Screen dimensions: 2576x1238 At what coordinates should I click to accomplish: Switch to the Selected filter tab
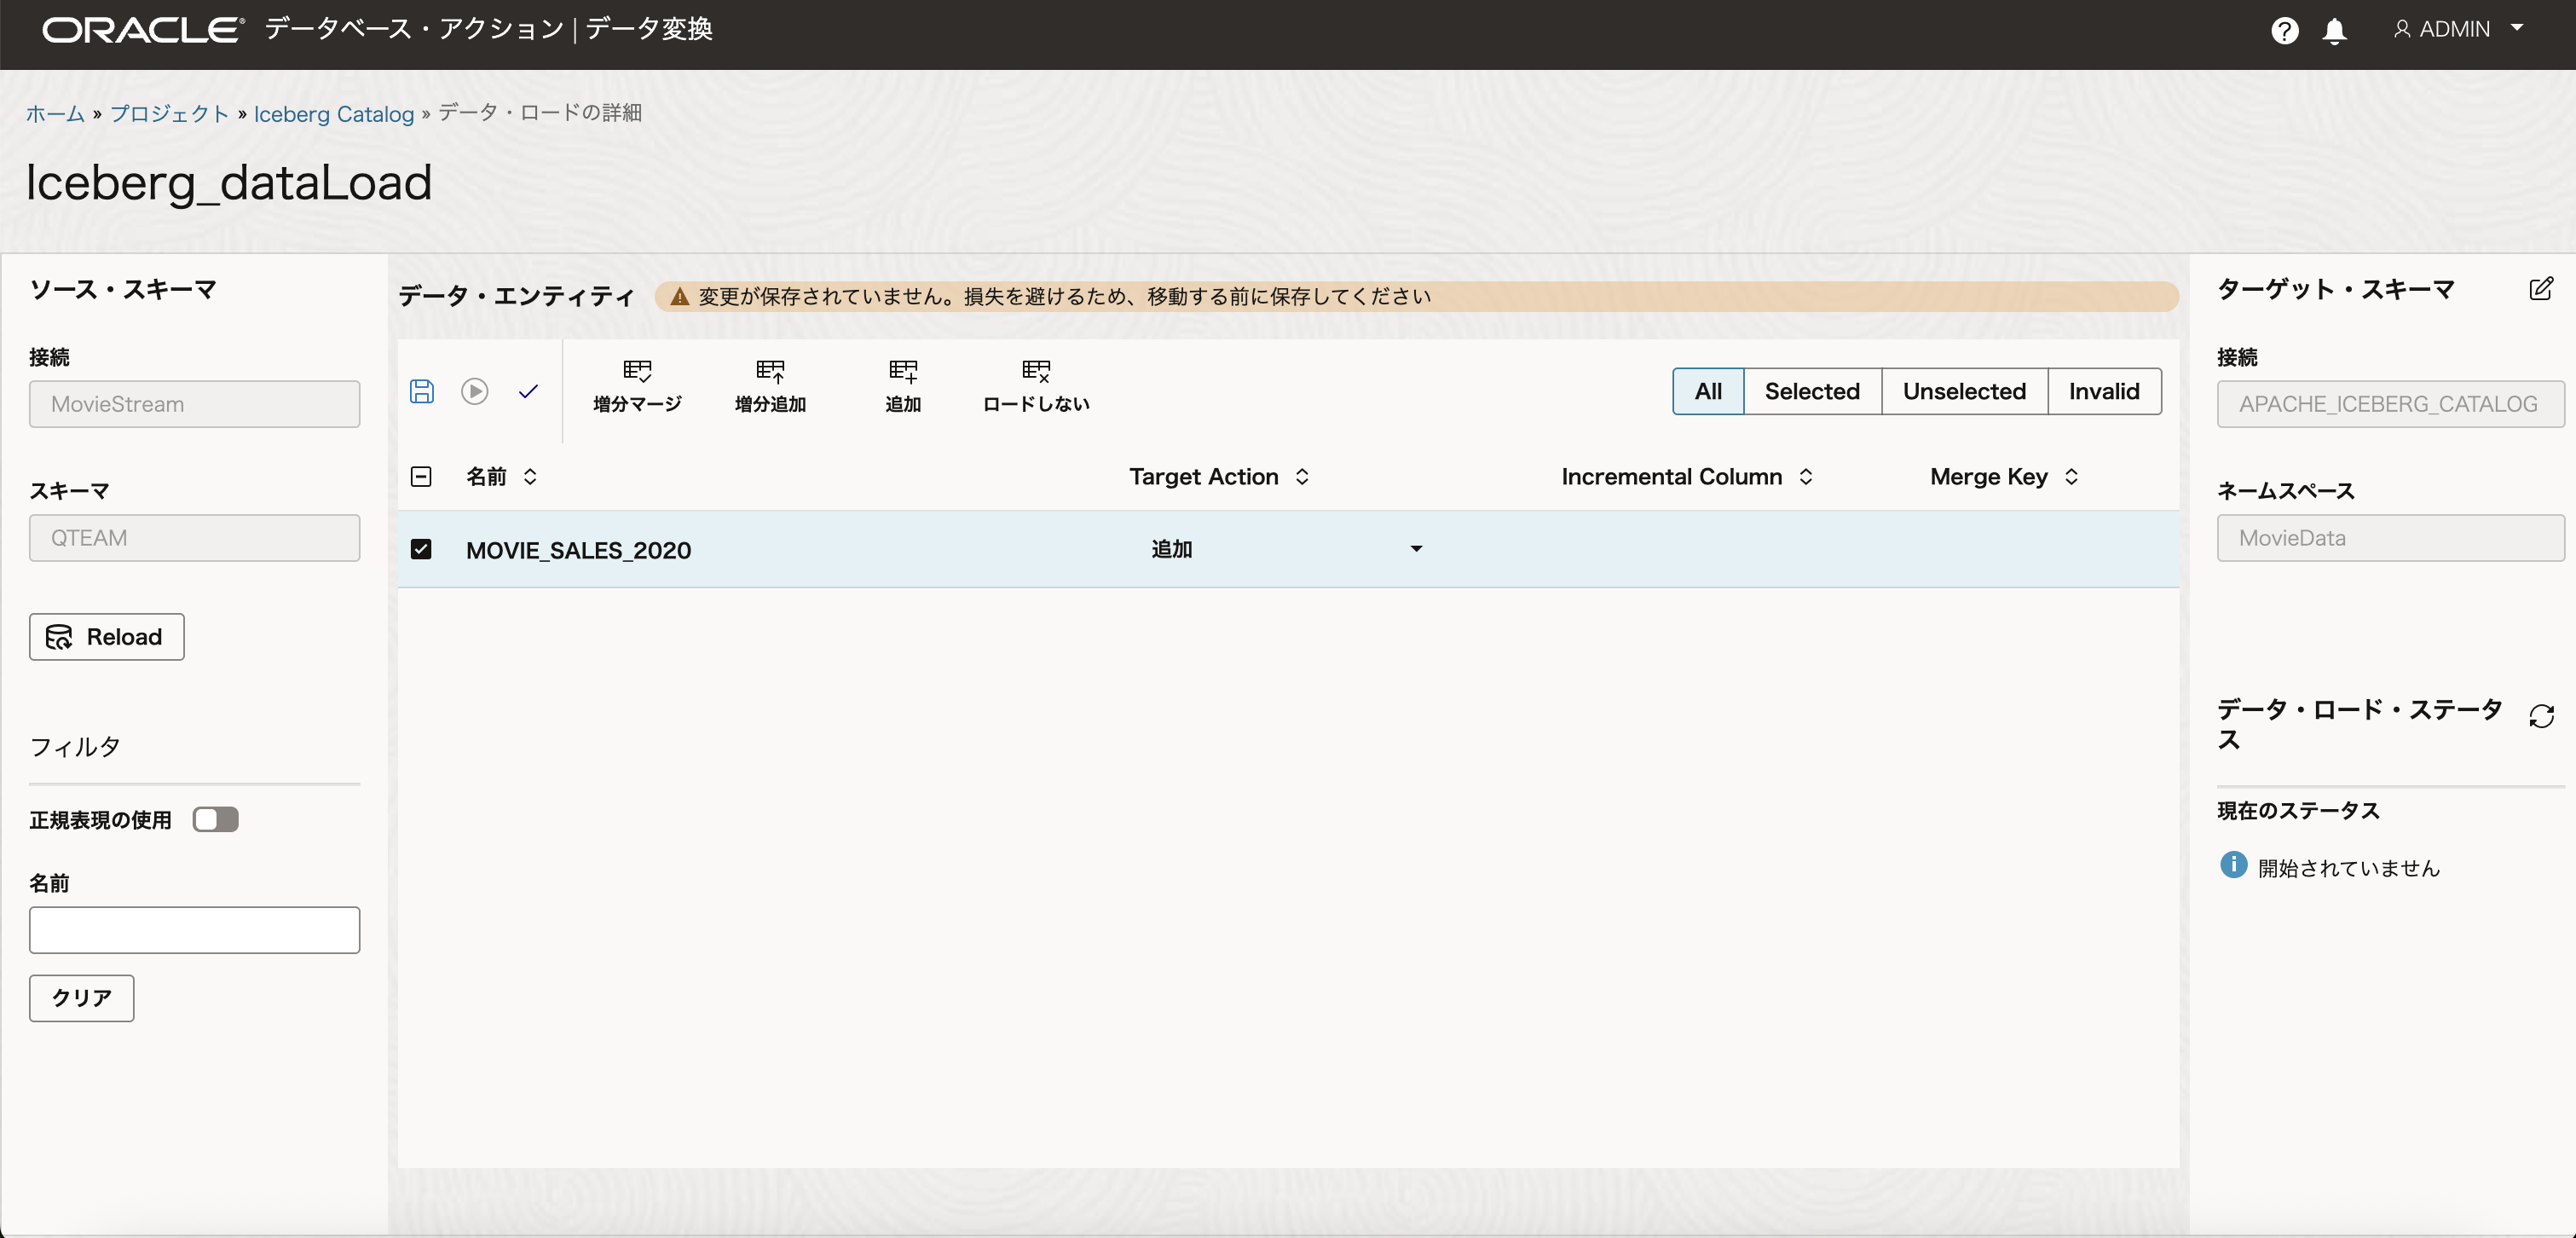(x=1811, y=391)
